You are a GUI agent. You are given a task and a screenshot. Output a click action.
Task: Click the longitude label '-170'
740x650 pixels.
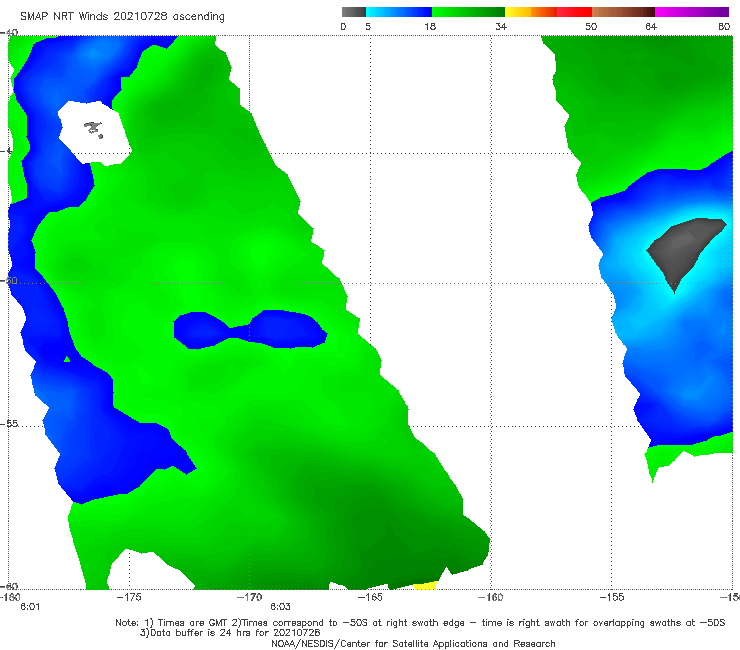pyautogui.click(x=250, y=597)
